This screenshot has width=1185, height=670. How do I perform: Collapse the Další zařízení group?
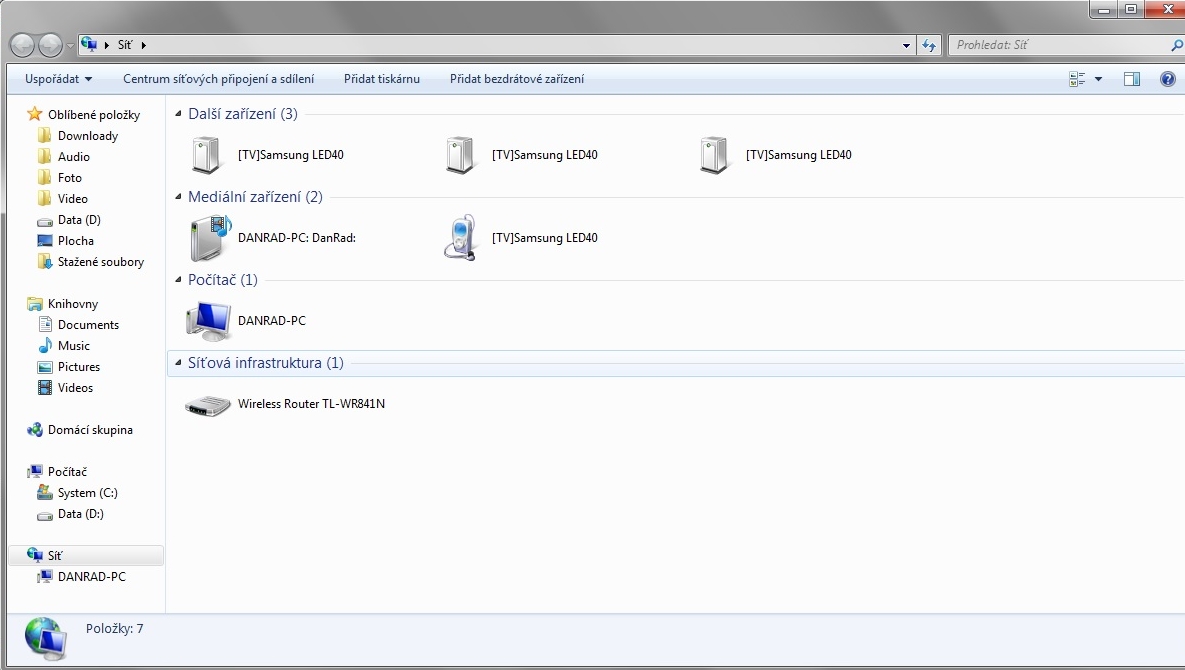click(x=179, y=114)
